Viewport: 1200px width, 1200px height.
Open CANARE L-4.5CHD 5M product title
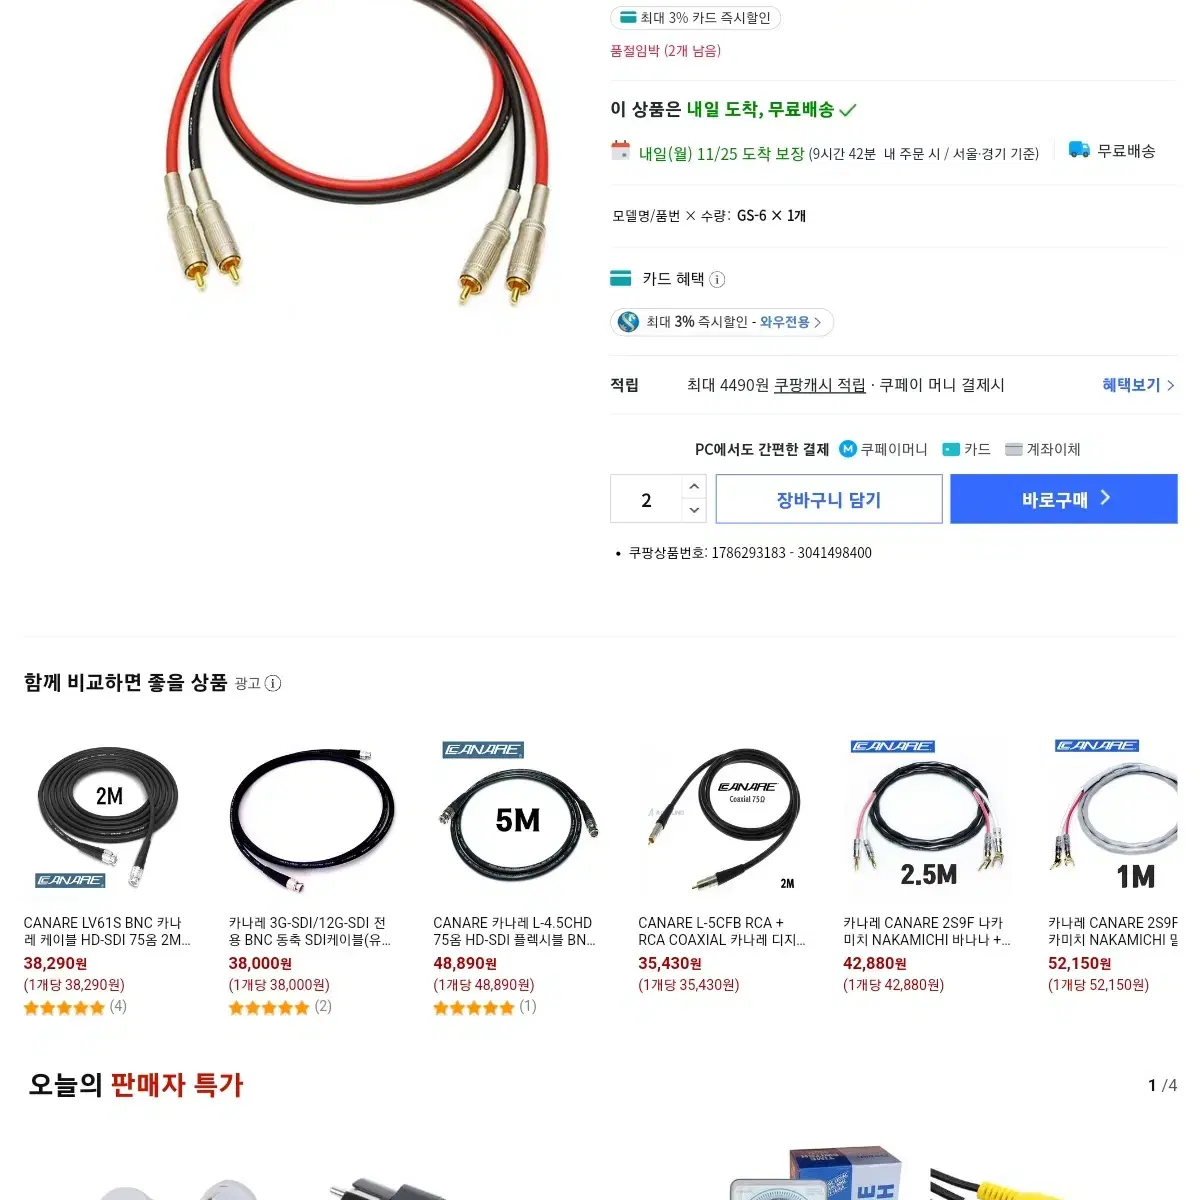point(514,931)
